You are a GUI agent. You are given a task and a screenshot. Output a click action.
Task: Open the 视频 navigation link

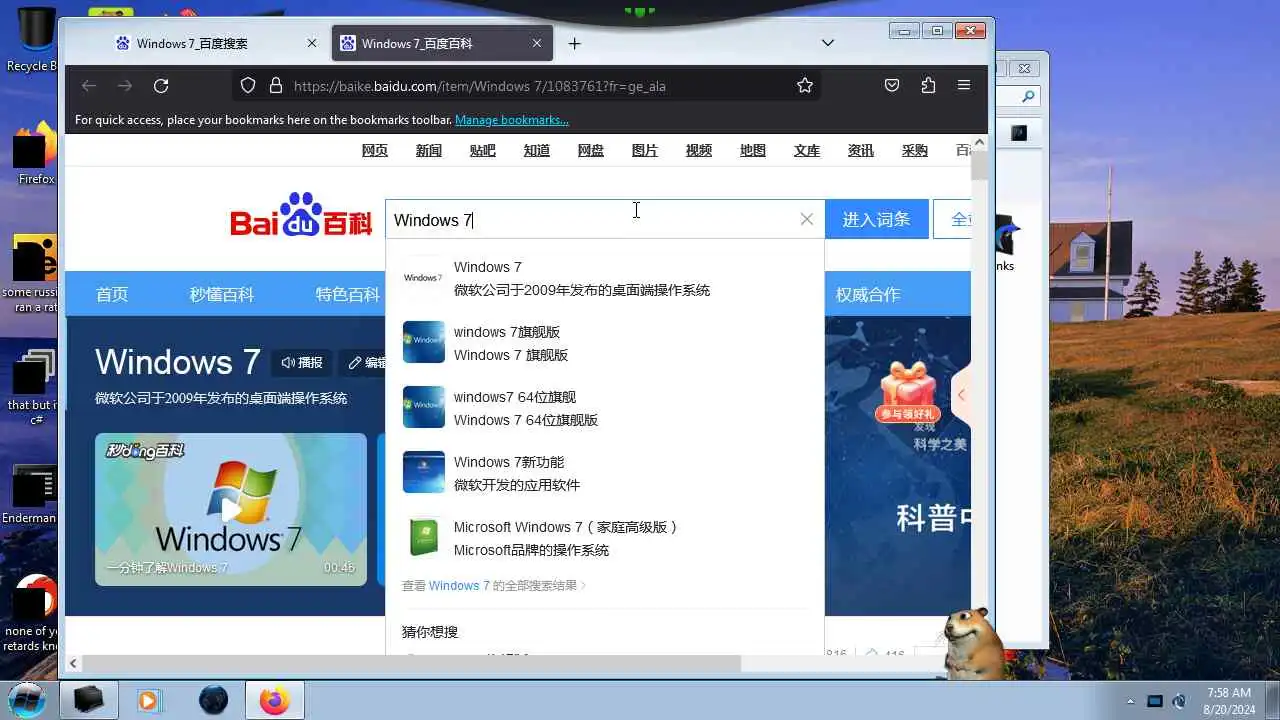coord(699,150)
